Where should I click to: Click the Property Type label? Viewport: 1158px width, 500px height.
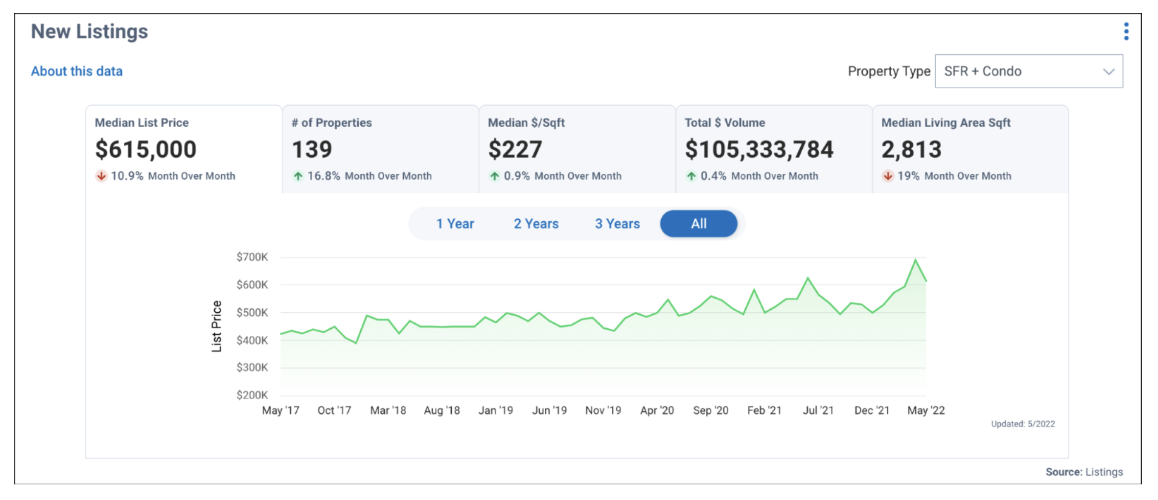click(x=889, y=72)
